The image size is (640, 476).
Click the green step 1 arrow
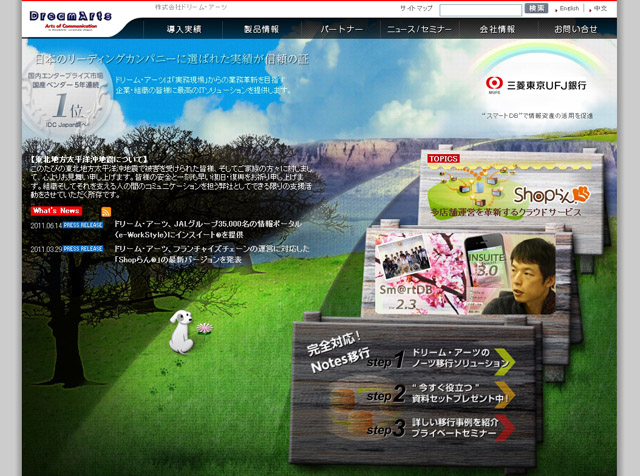[x=505, y=362]
